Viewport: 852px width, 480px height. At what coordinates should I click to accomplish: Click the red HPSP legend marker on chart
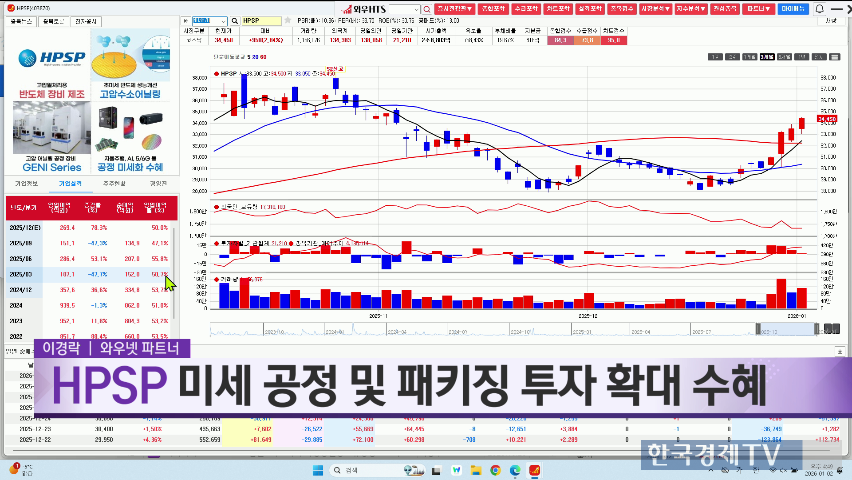[x=219, y=74]
